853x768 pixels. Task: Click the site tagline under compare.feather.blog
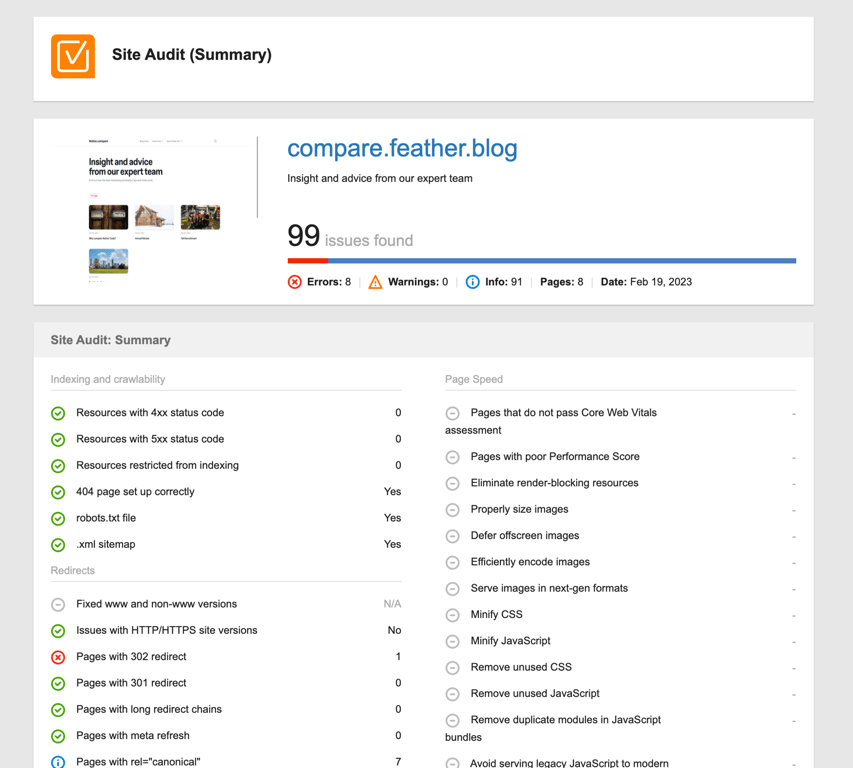click(380, 178)
